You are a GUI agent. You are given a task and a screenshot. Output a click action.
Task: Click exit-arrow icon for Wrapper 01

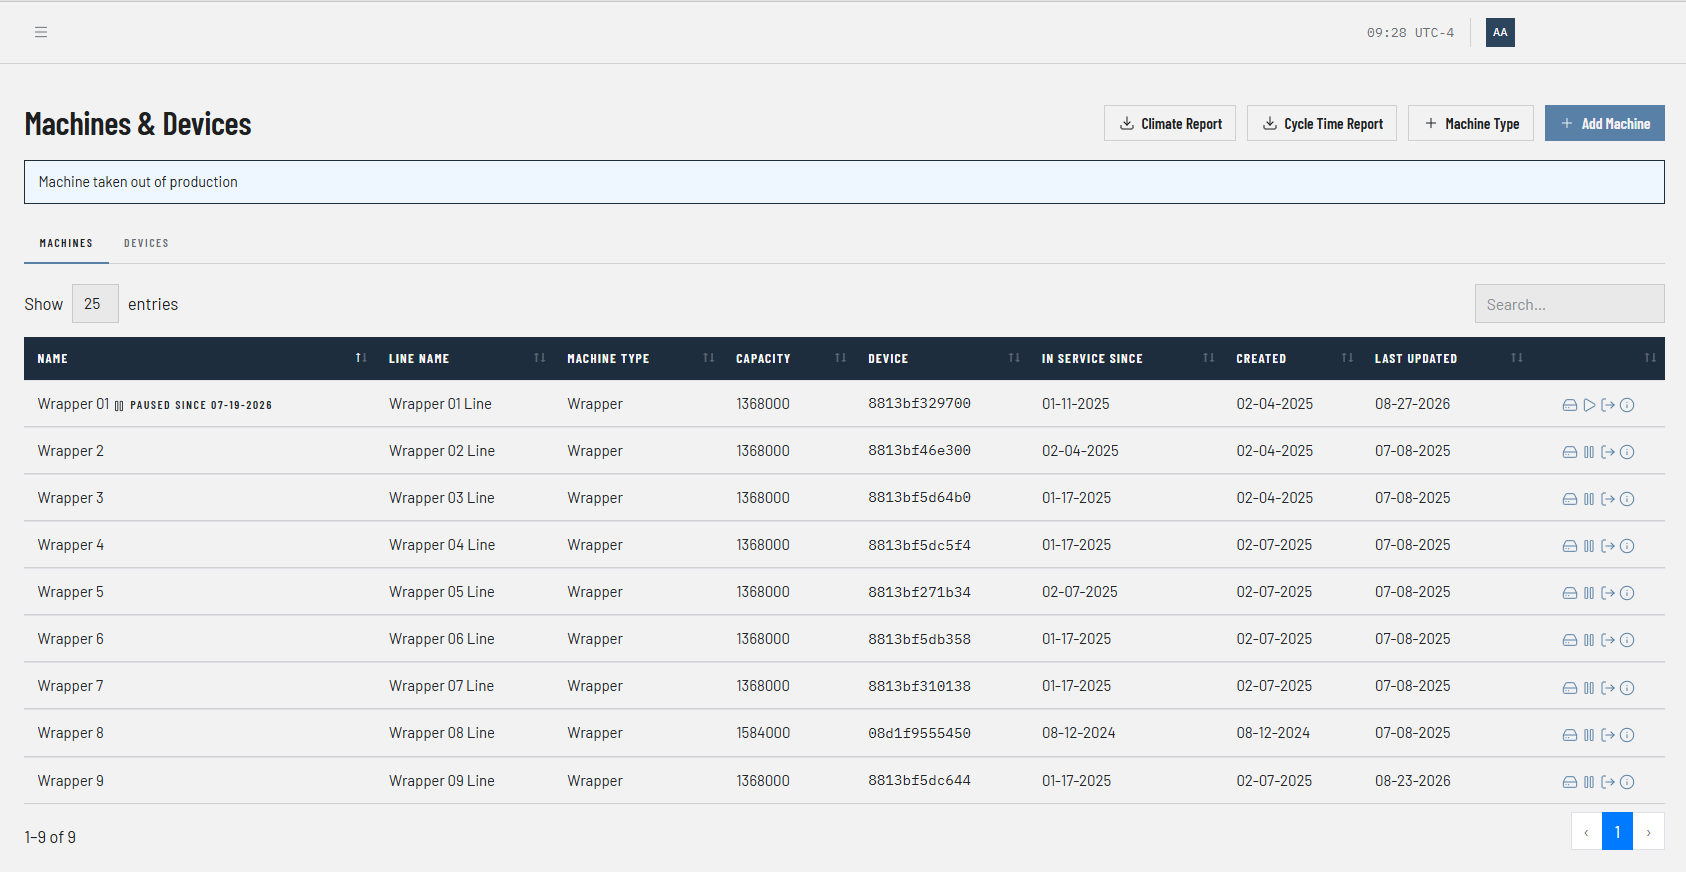(x=1608, y=405)
